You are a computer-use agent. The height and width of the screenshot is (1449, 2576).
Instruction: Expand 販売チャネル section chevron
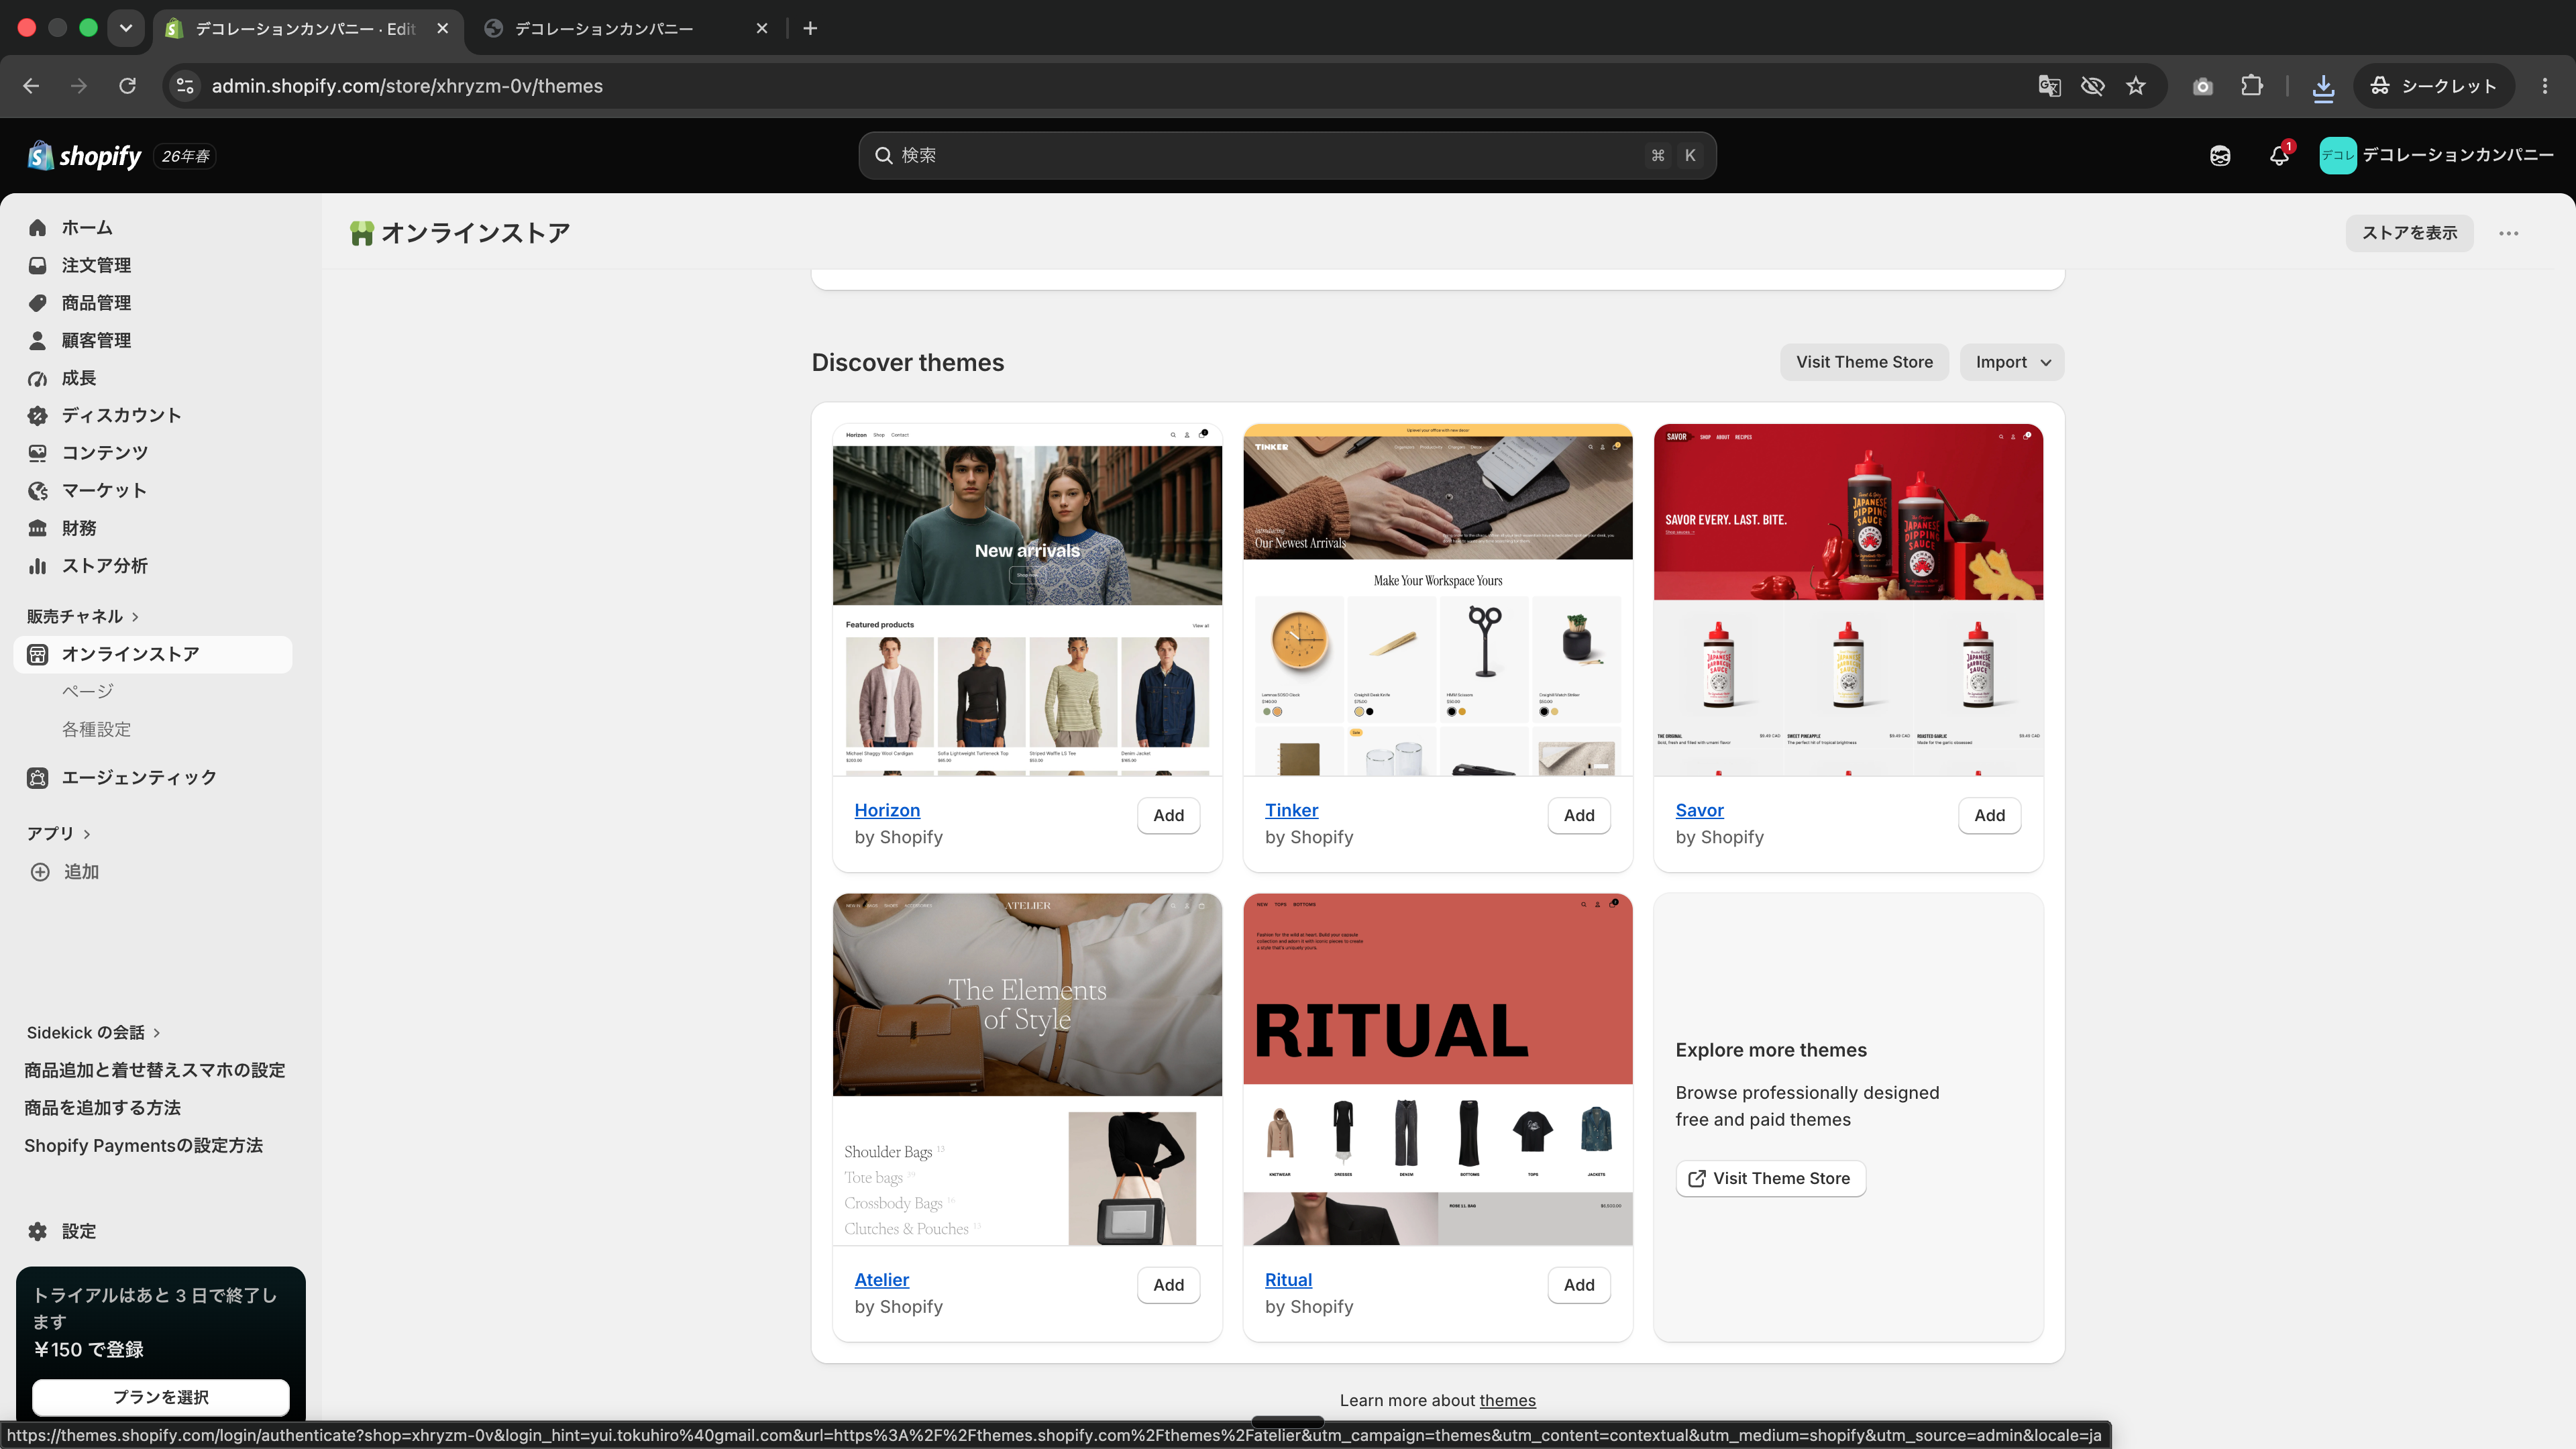[x=136, y=617]
